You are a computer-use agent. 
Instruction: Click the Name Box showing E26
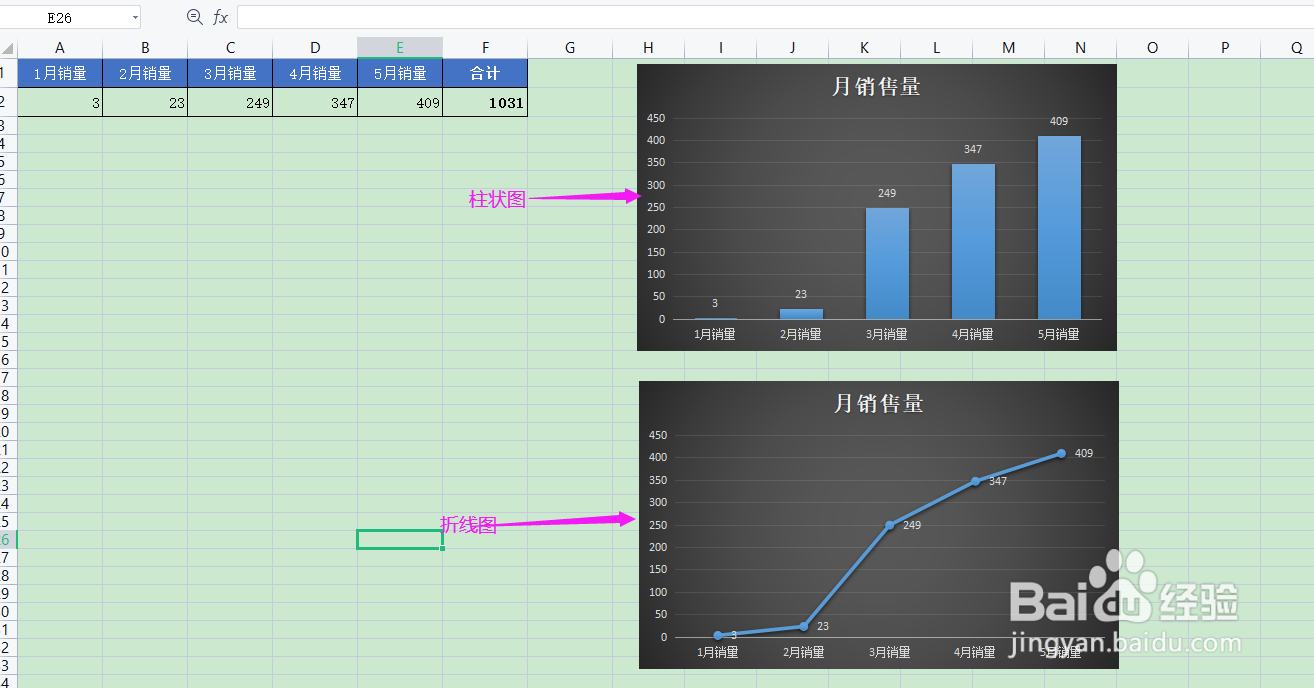point(60,18)
